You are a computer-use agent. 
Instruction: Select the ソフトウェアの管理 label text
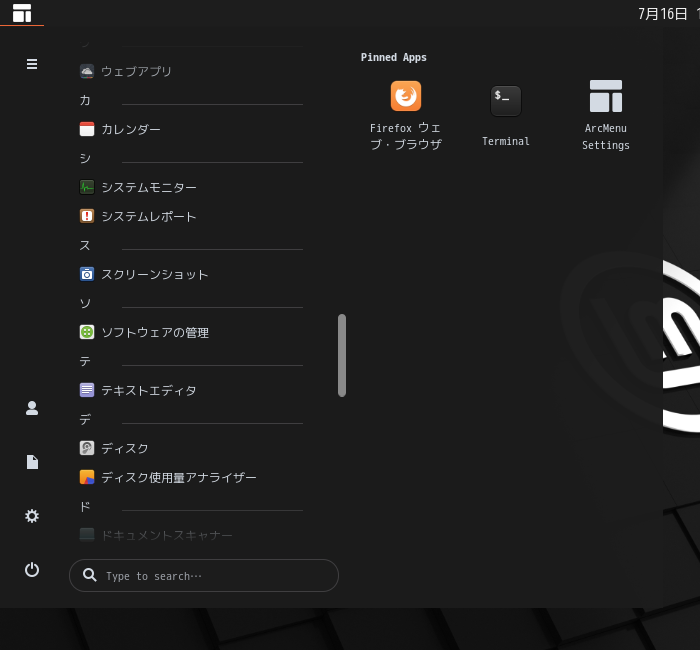click(155, 333)
